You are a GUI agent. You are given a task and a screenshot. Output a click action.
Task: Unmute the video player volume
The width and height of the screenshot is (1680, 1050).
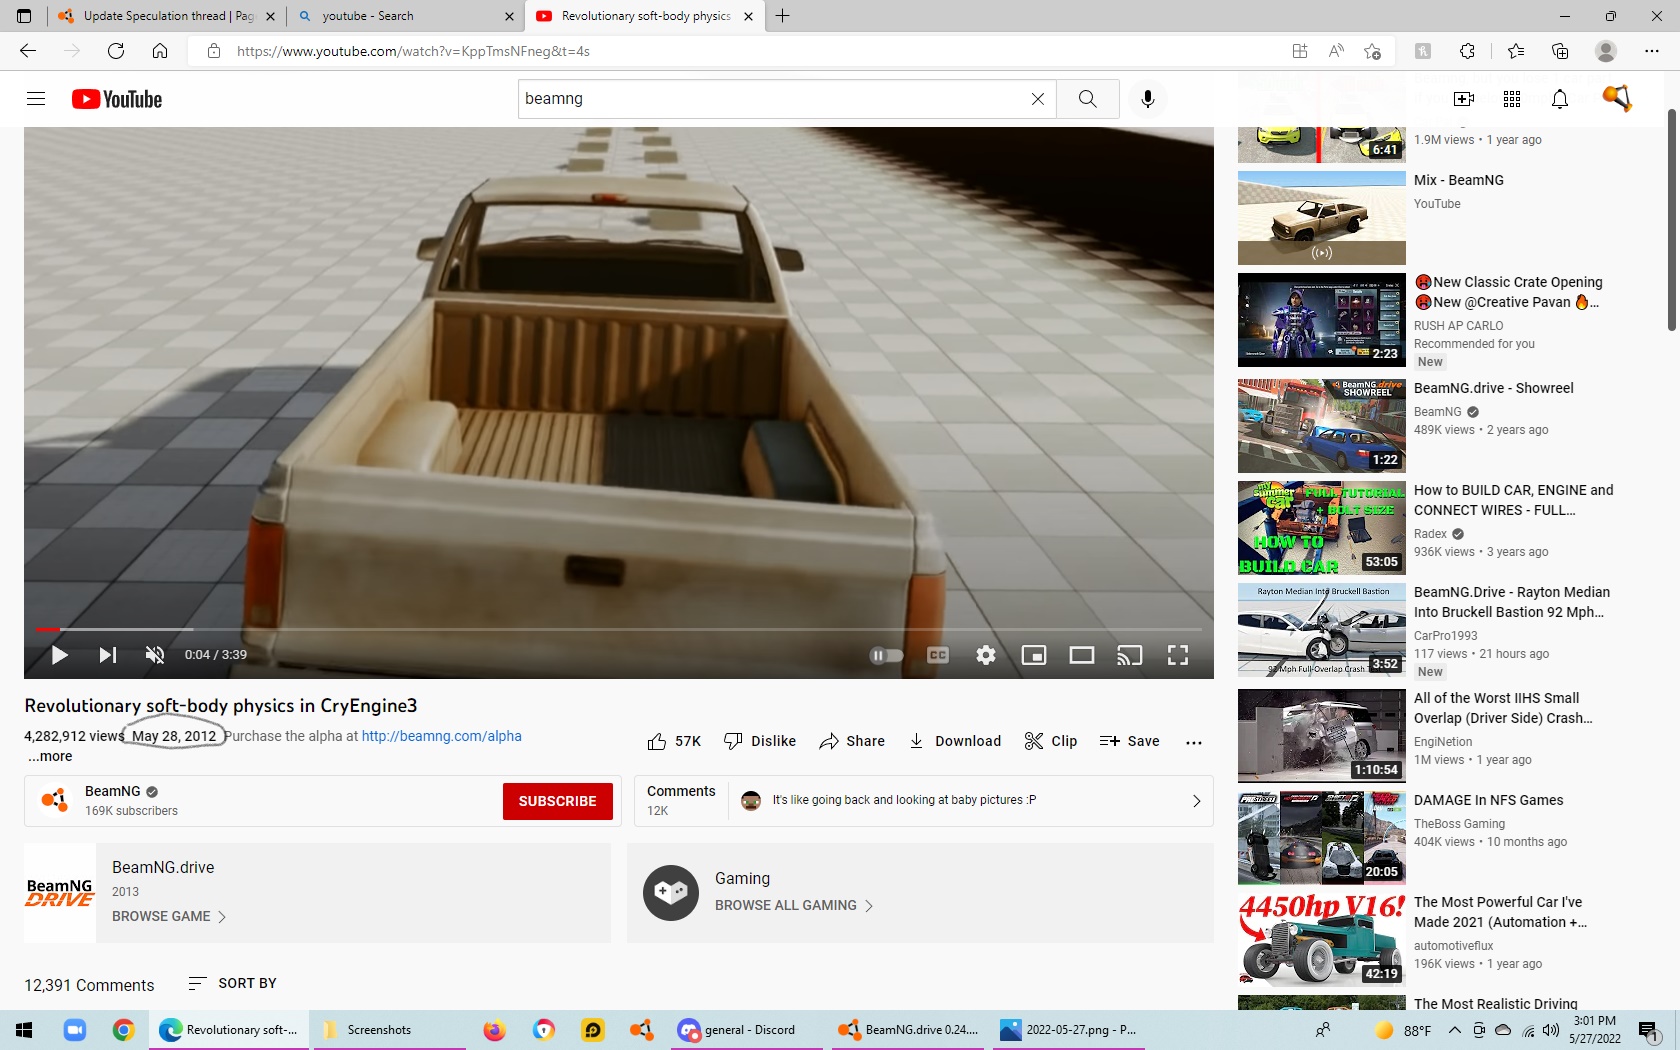pyautogui.click(x=155, y=655)
